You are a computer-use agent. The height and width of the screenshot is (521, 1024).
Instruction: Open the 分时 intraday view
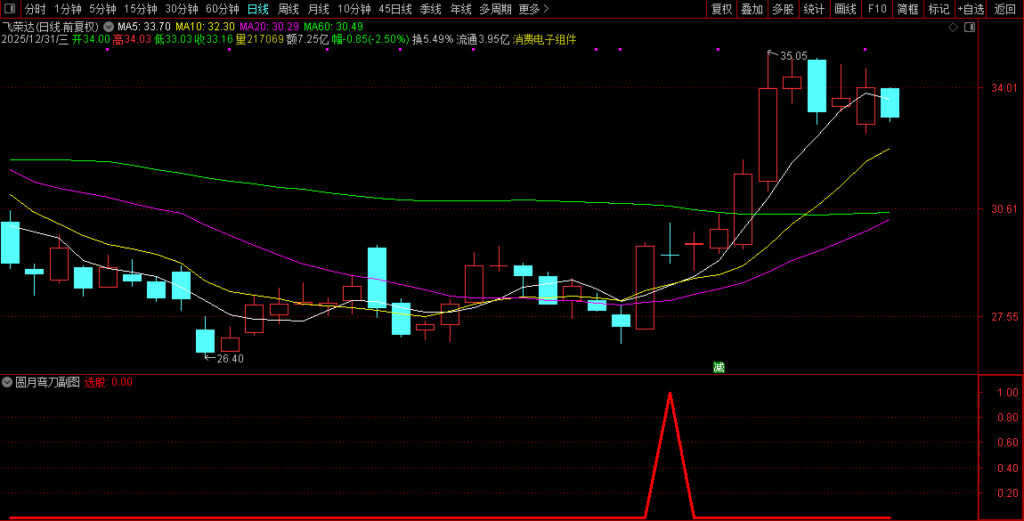tap(35, 9)
